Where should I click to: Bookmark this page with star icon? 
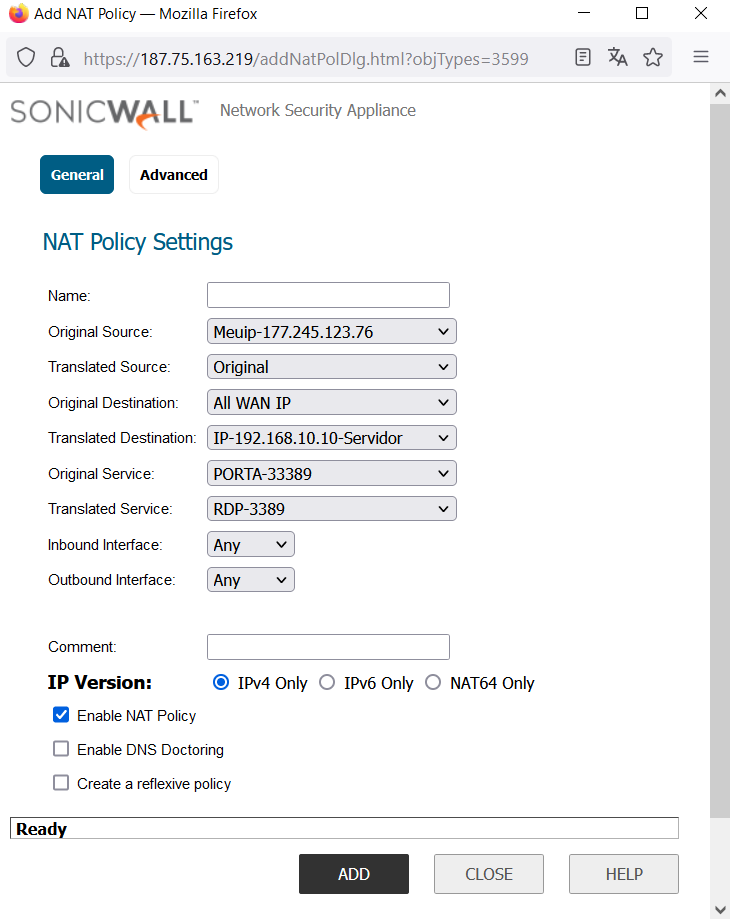click(653, 57)
